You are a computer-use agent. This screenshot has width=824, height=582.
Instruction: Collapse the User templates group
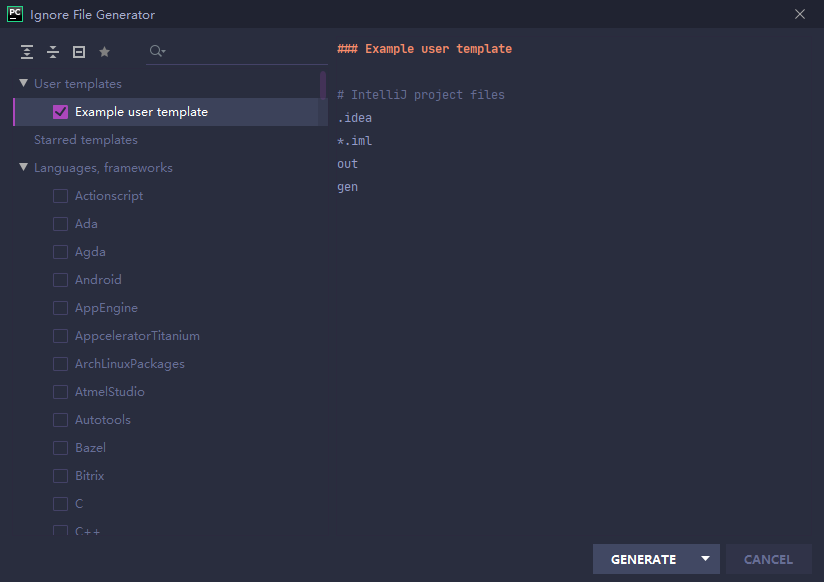[x=23, y=83]
